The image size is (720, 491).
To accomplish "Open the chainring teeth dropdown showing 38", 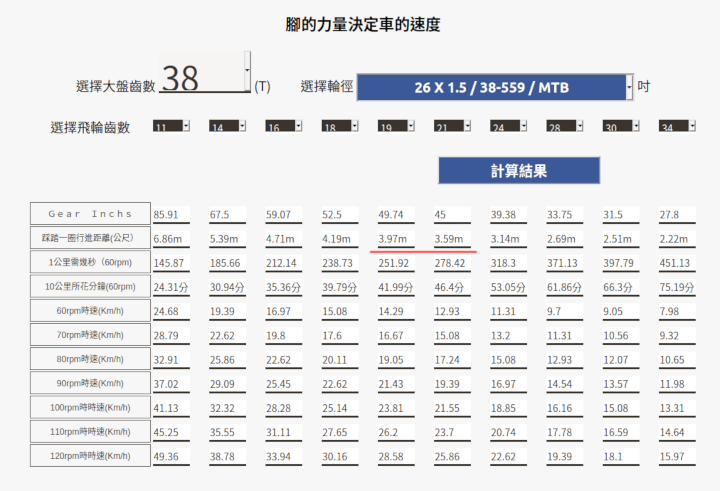I will [x=204, y=72].
